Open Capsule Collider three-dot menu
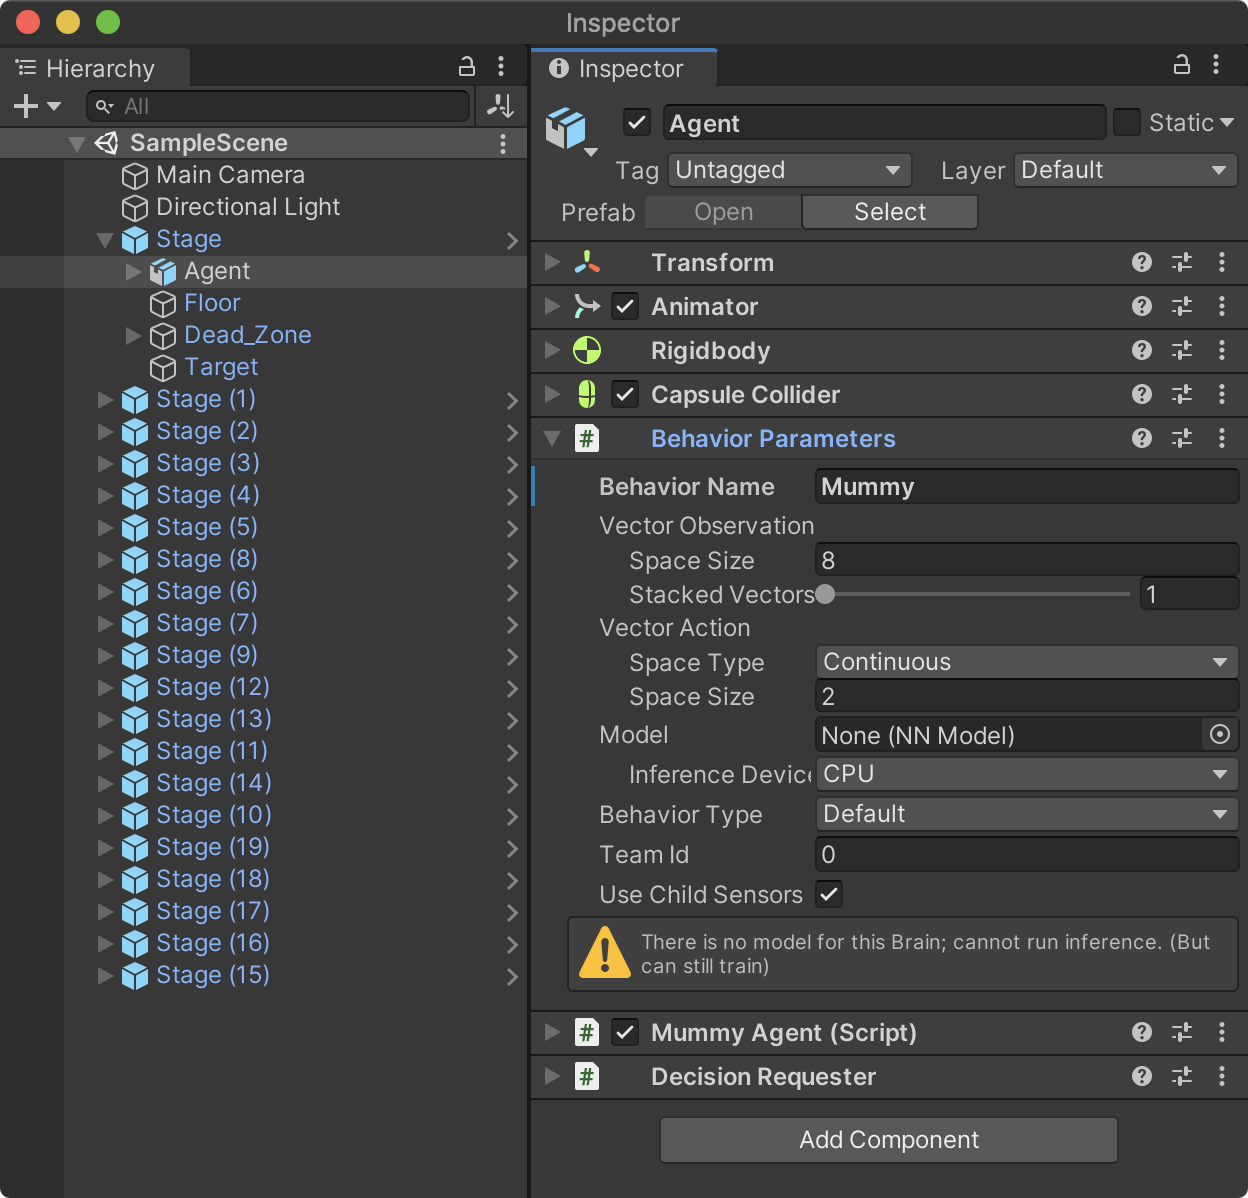The height and width of the screenshot is (1198, 1248). click(1222, 394)
